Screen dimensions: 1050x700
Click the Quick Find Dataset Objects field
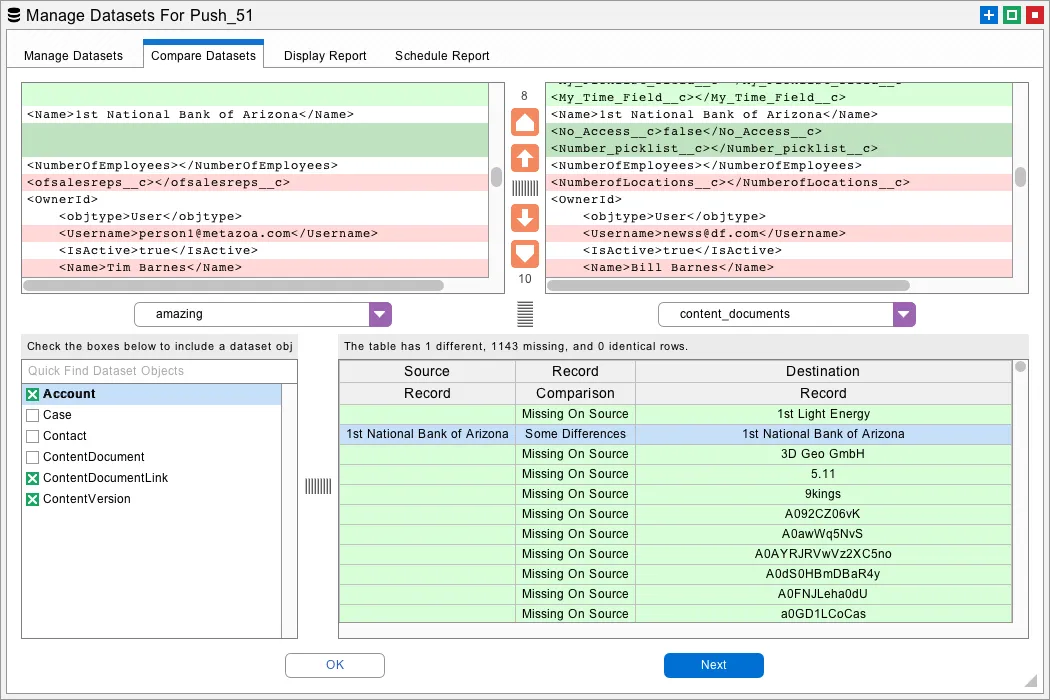(x=160, y=371)
